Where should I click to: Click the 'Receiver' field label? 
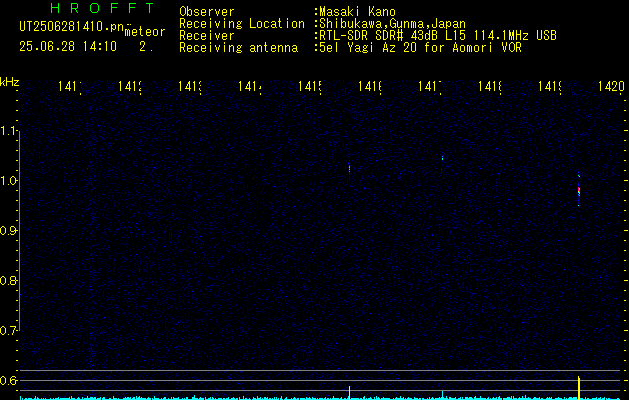point(207,36)
